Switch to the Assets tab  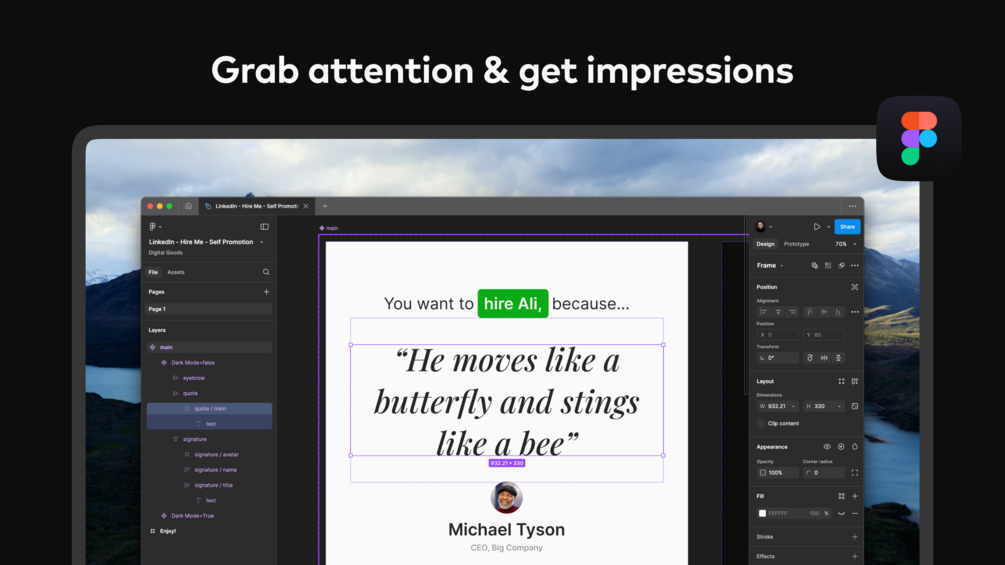click(176, 272)
